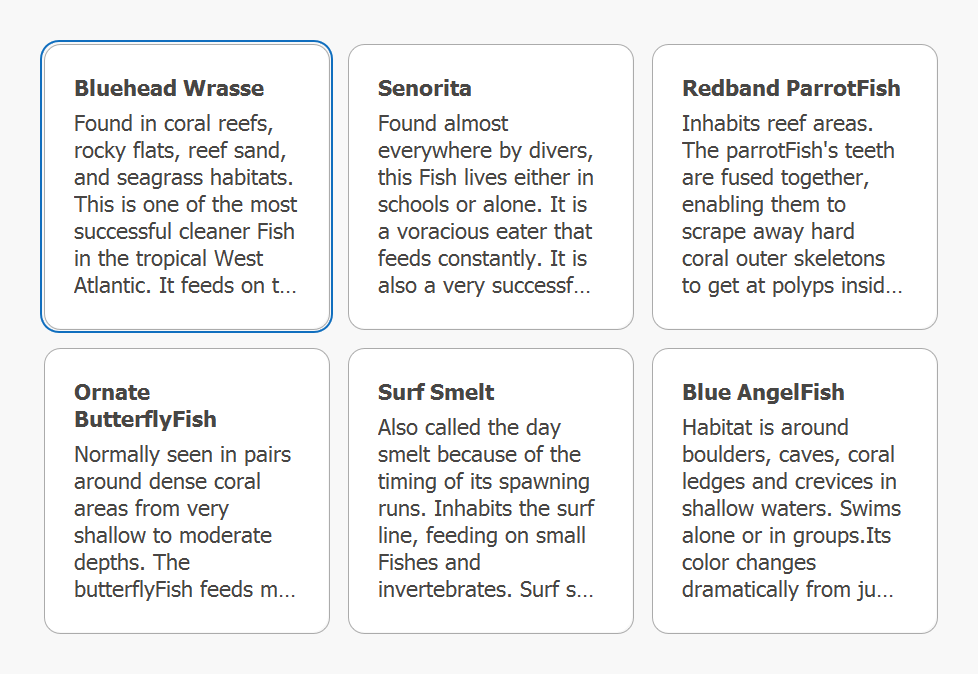Click the truncated line "Atlantic. It feeds on t…"
The width and height of the screenshot is (978, 674).
pos(185,285)
